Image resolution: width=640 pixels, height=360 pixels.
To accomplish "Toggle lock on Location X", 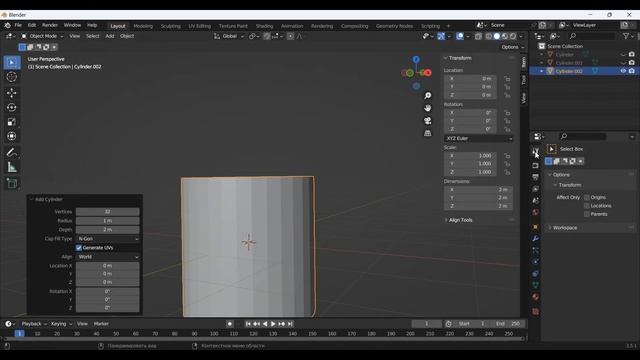I will (x=507, y=79).
